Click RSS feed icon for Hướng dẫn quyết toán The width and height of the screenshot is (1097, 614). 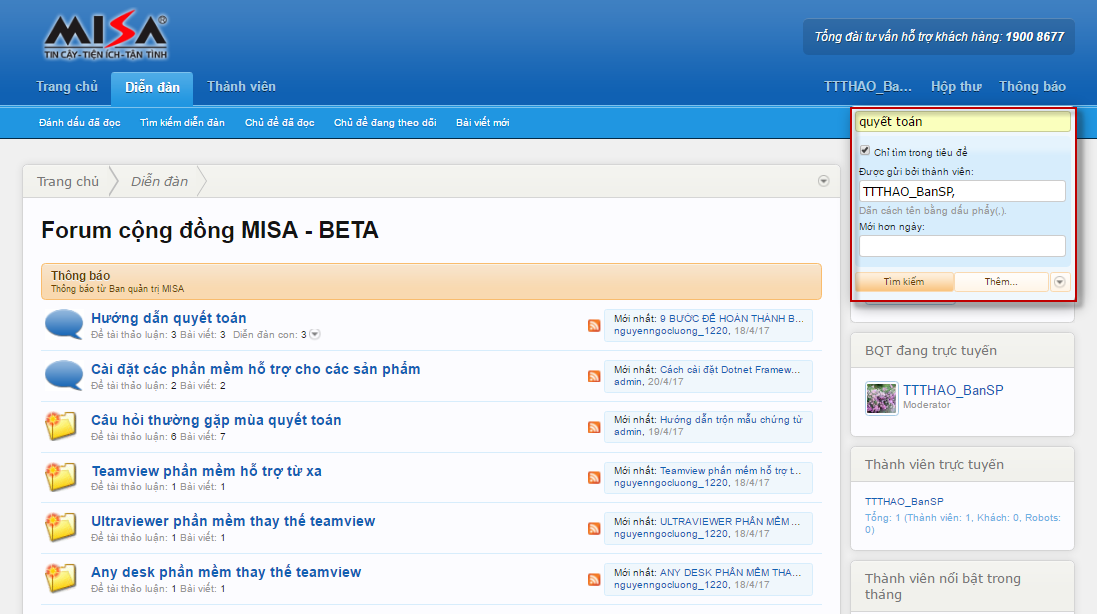click(594, 326)
